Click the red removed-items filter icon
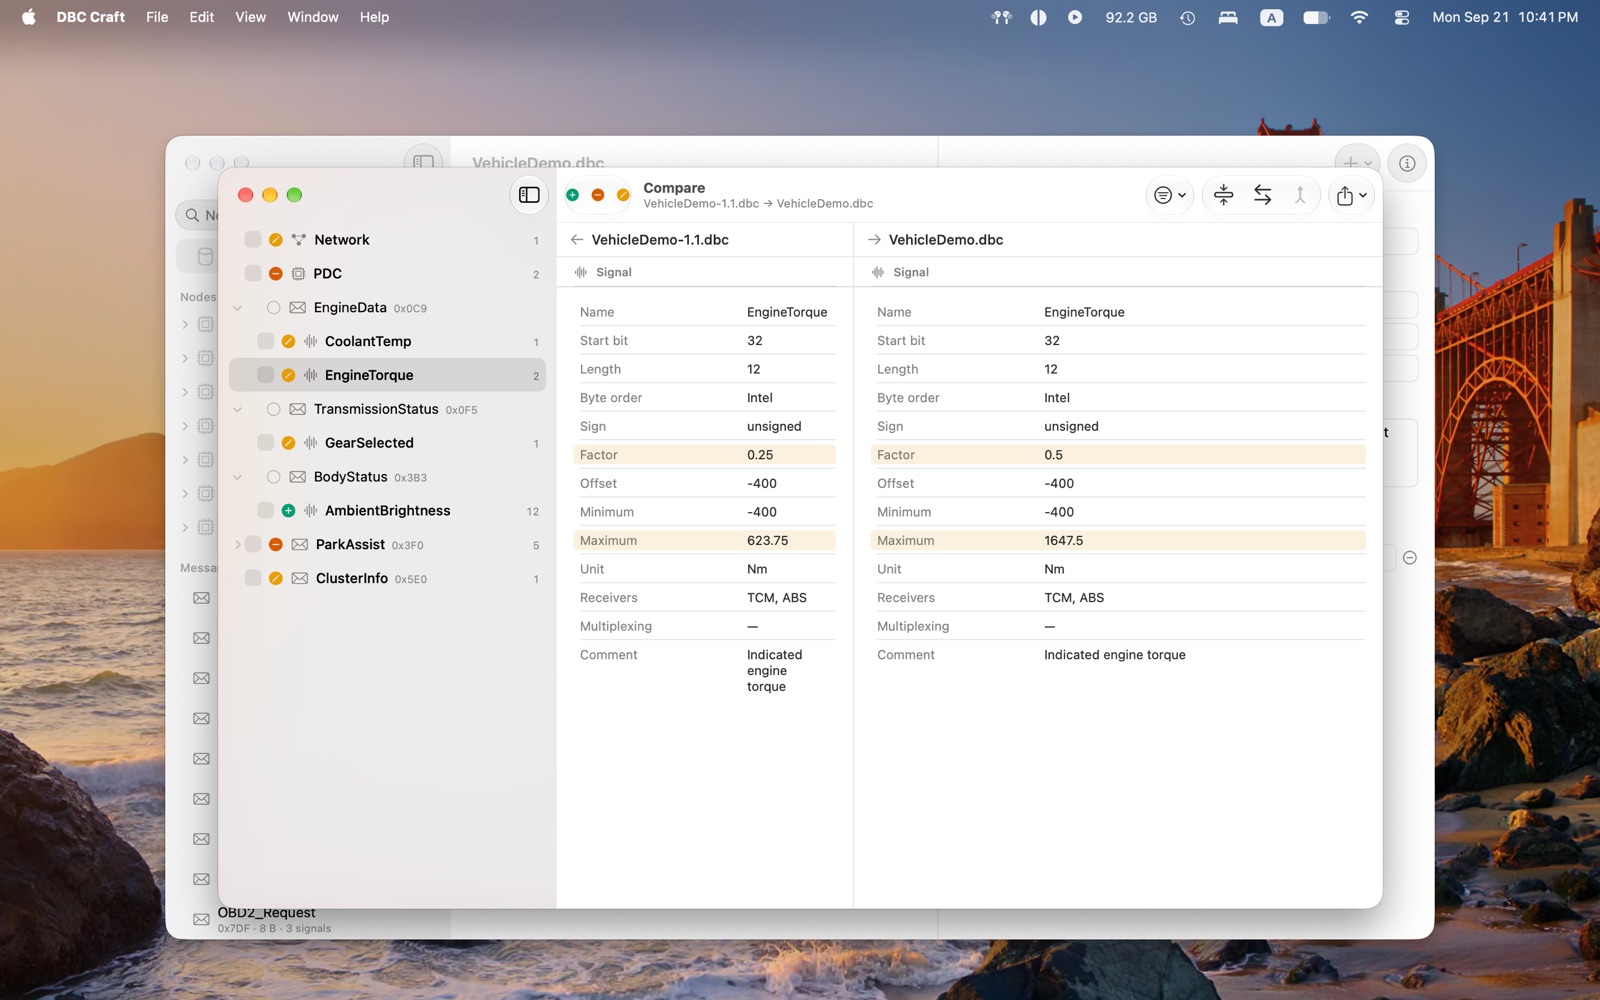1600x1000 pixels. pyautogui.click(x=598, y=195)
